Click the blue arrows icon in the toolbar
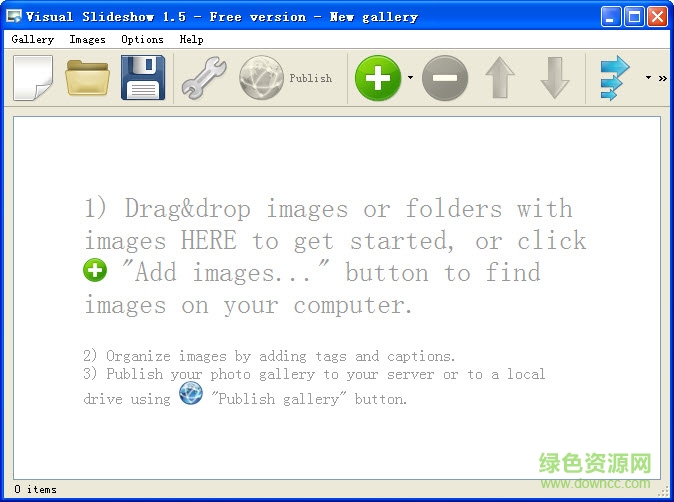This screenshot has height=502, width=674. (x=614, y=78)
